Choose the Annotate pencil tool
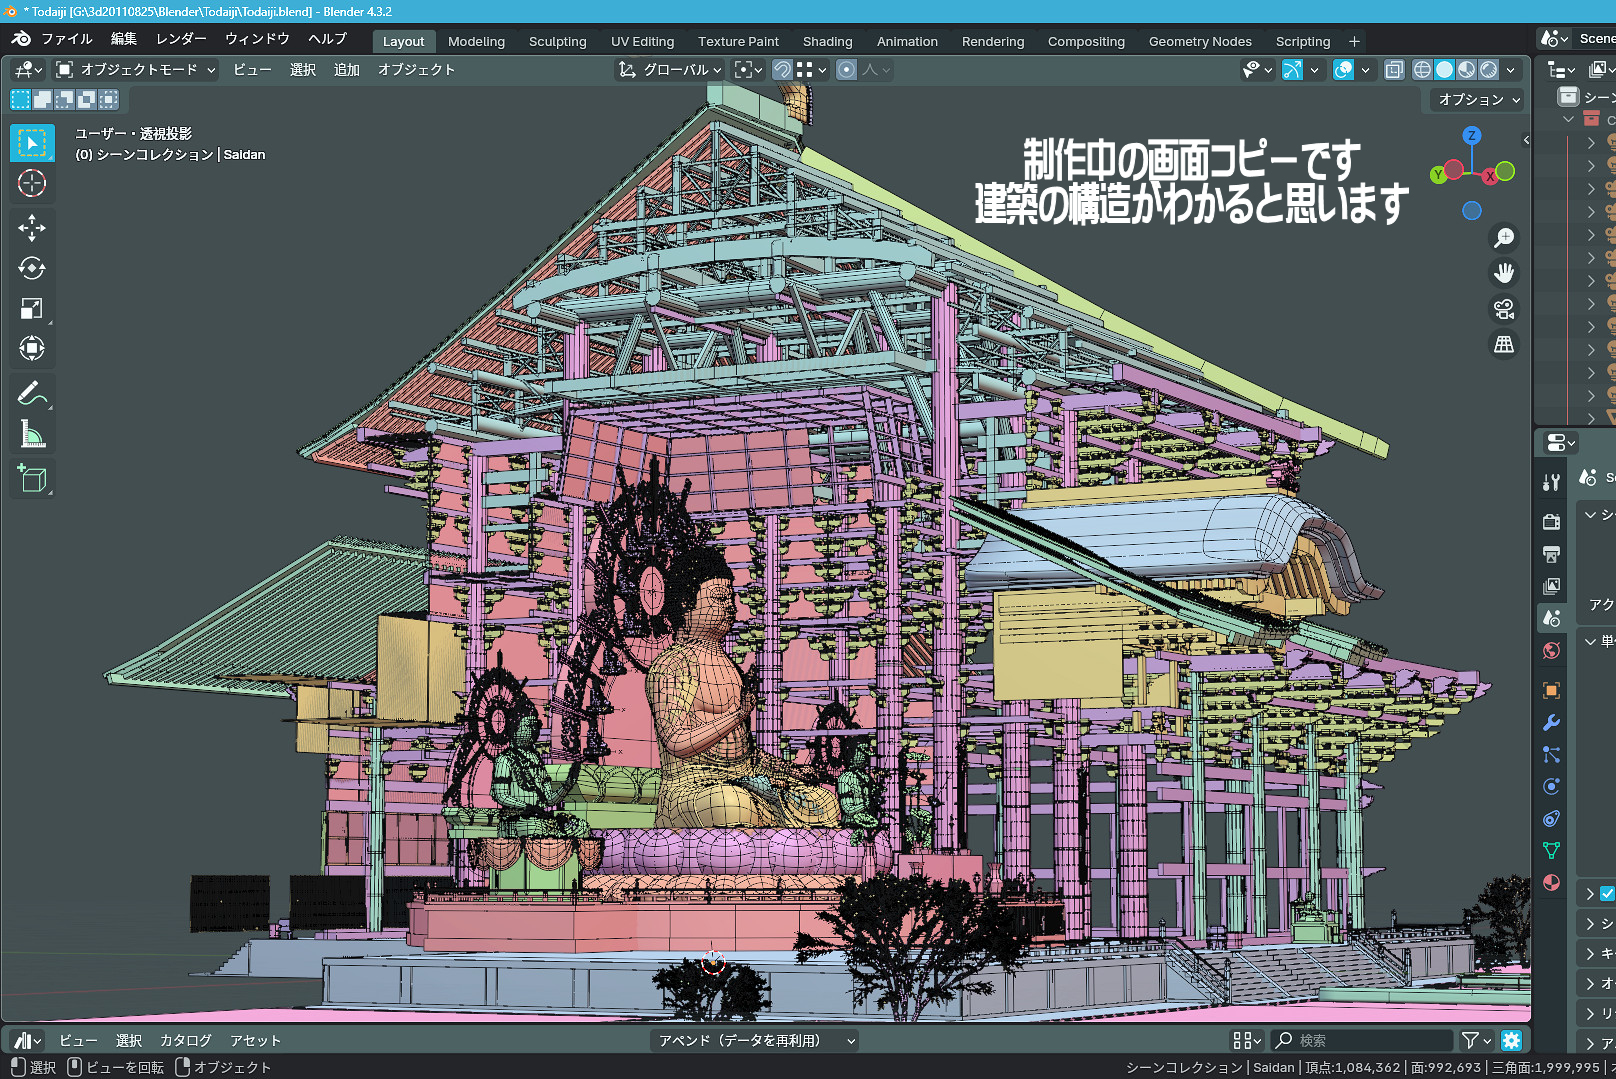This screenshot has width=1616, height=1079. (x=32, y=394)
